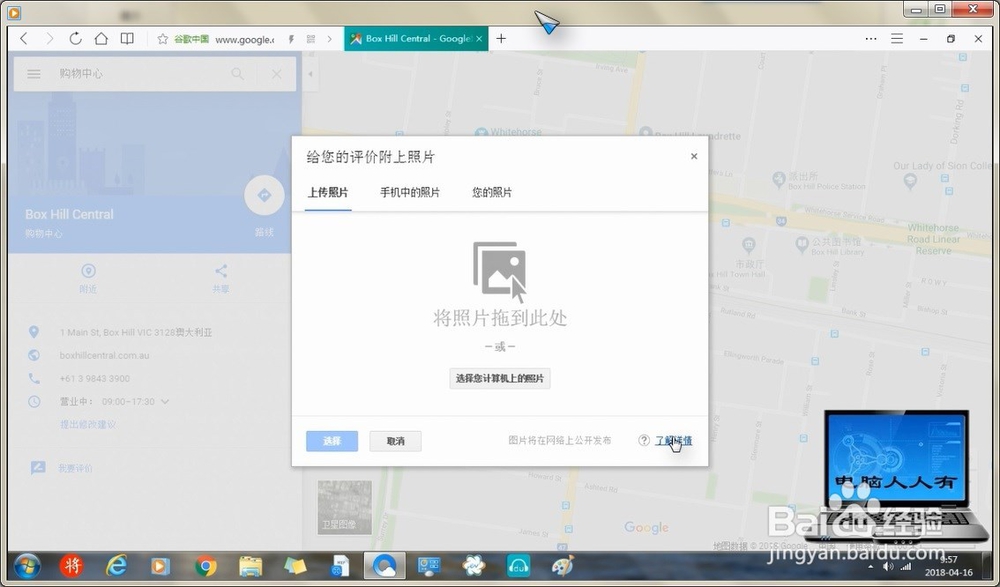Expand the address bar chevron arrow
The height and width of the screenshot is (587, 1000).
(x=330, y=39)
